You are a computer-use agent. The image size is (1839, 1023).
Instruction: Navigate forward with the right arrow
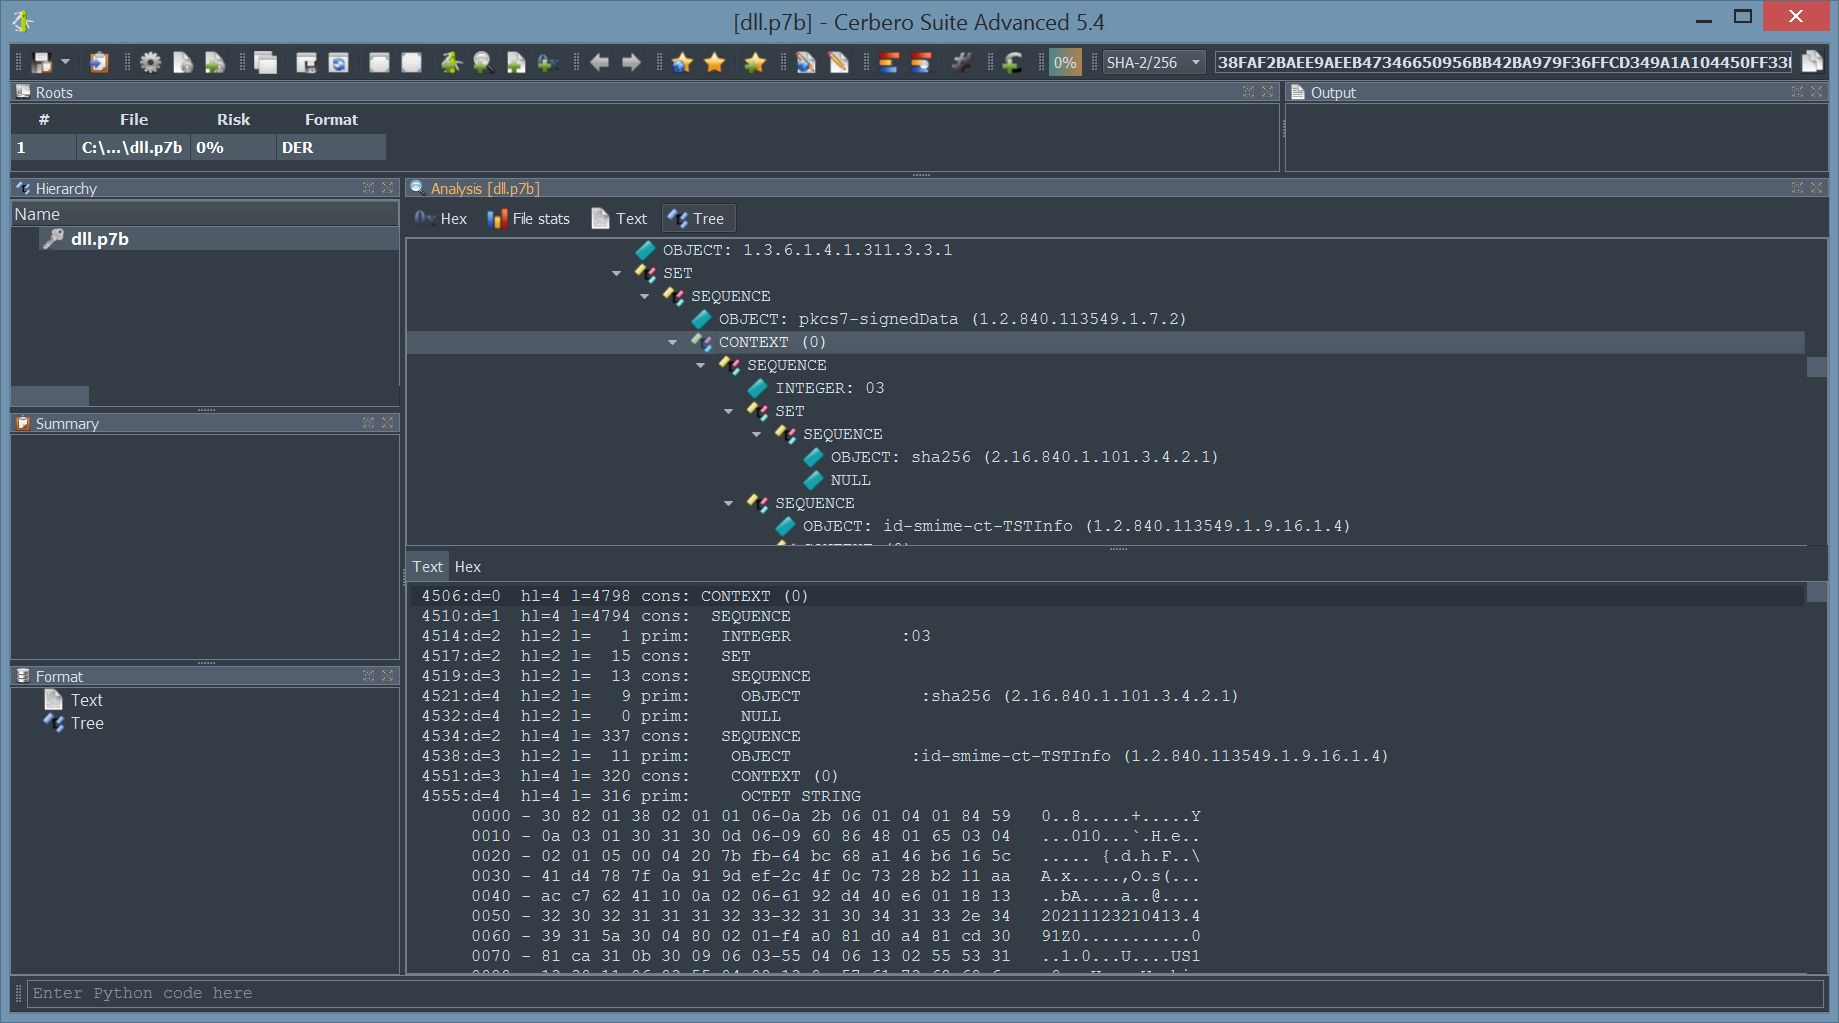point(631,63)
